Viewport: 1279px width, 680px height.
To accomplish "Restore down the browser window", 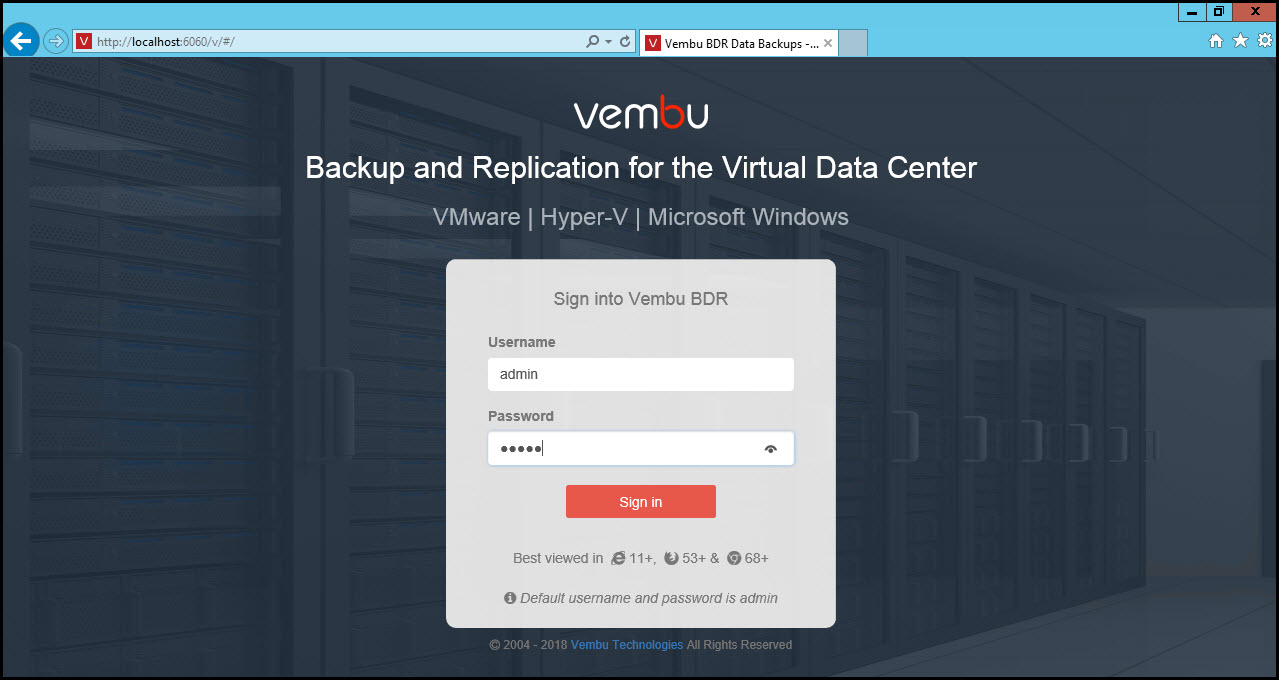I will 1219,12.
